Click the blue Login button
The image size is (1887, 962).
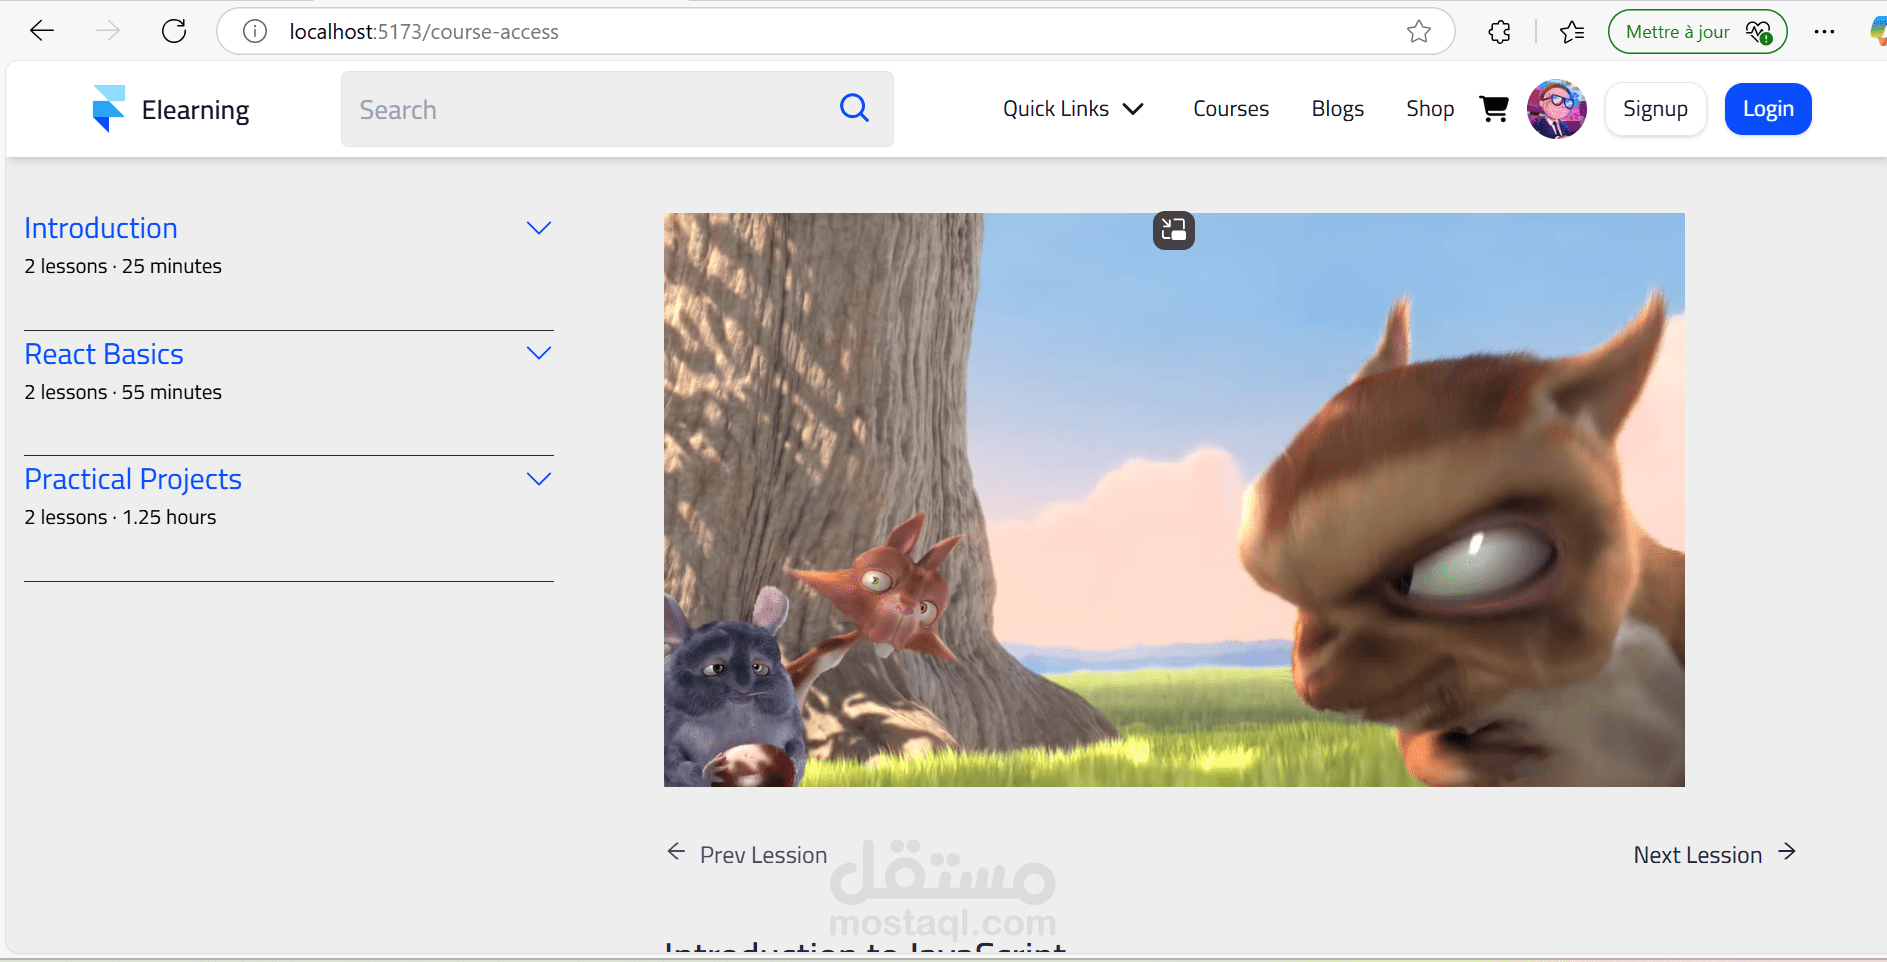[x=1768, y=108]
